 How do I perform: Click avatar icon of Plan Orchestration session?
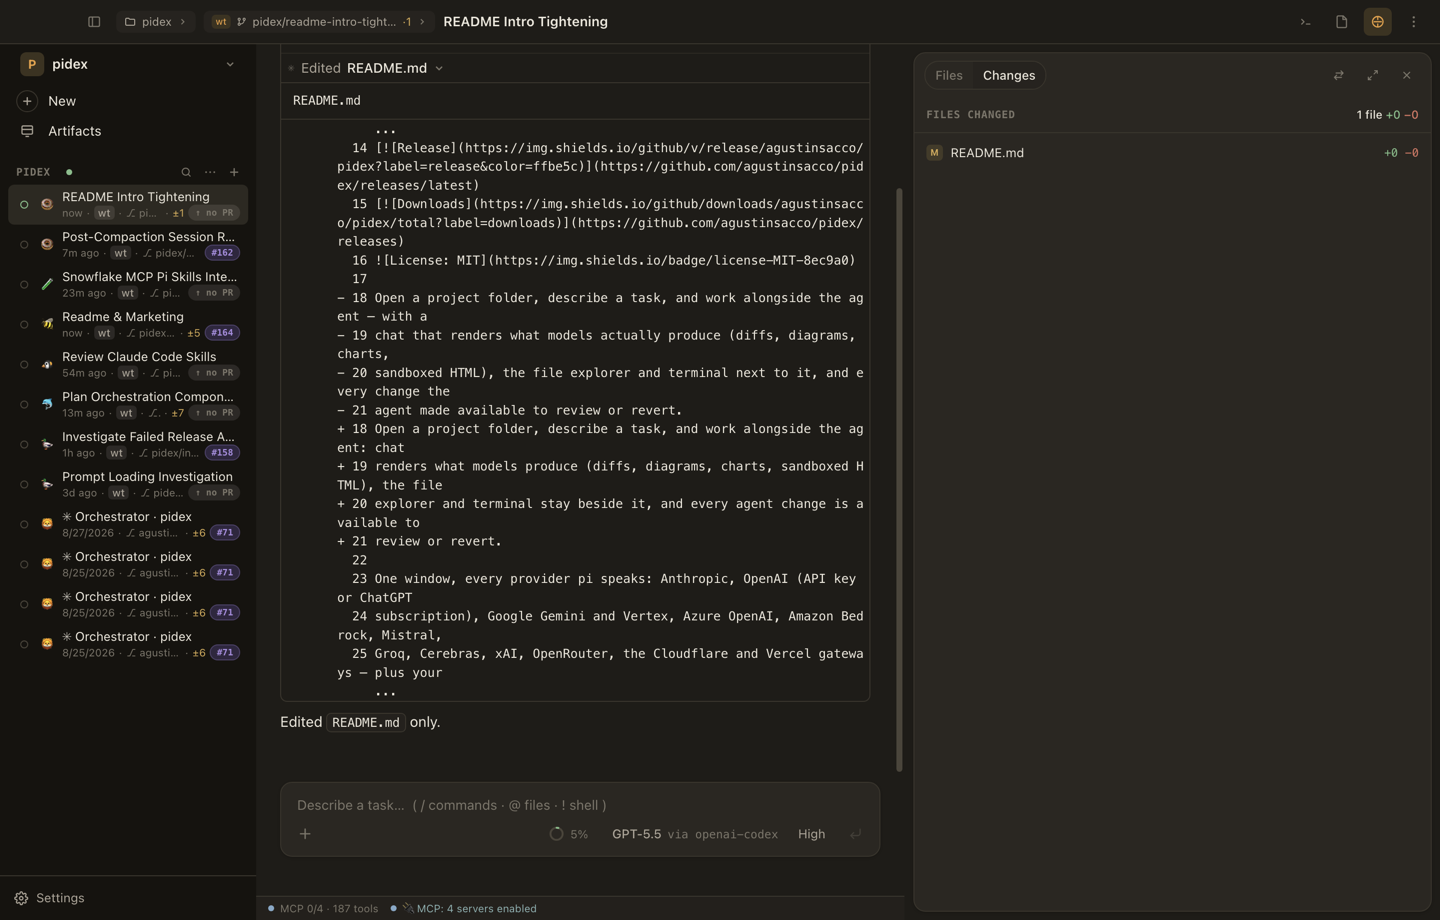47,404
